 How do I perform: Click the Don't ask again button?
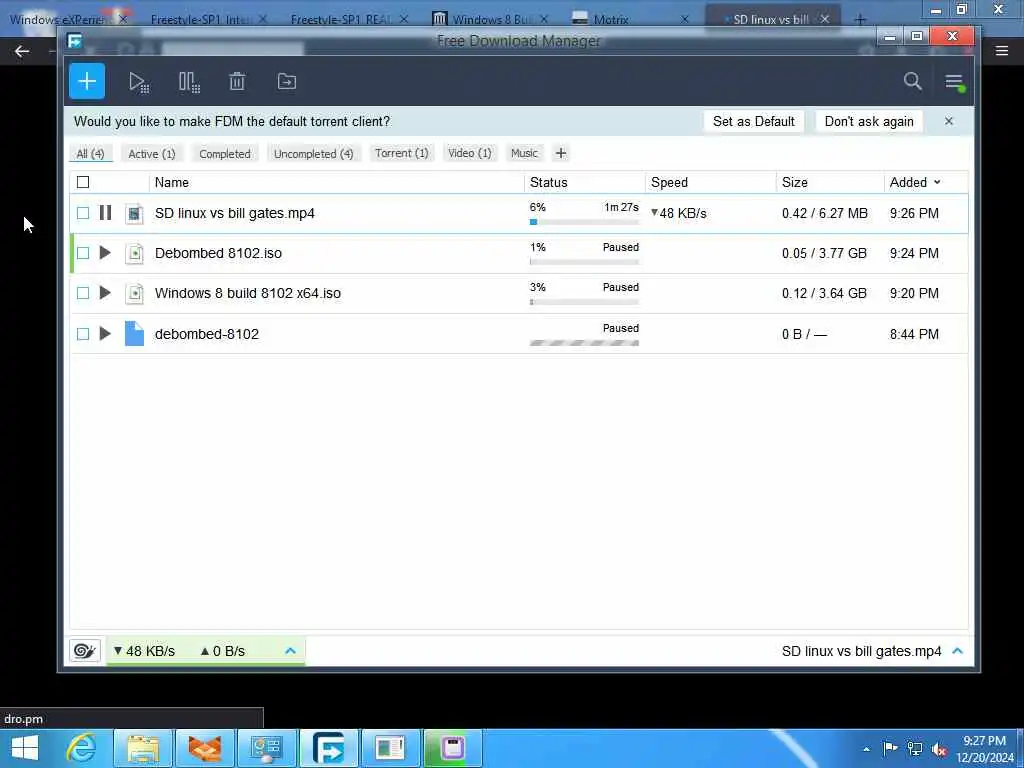[x=869, y=121]
